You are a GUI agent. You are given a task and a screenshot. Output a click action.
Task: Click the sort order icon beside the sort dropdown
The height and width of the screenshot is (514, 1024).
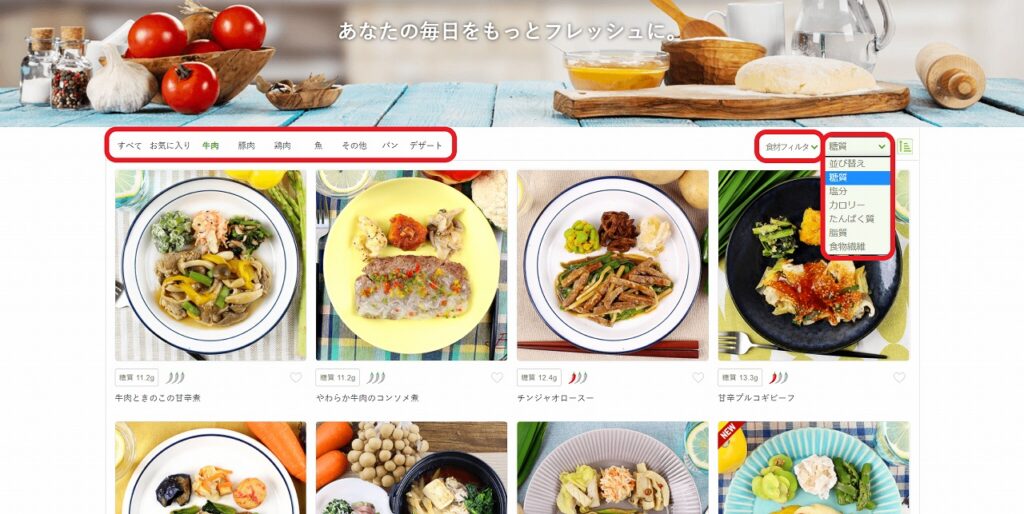pos(905,146)
